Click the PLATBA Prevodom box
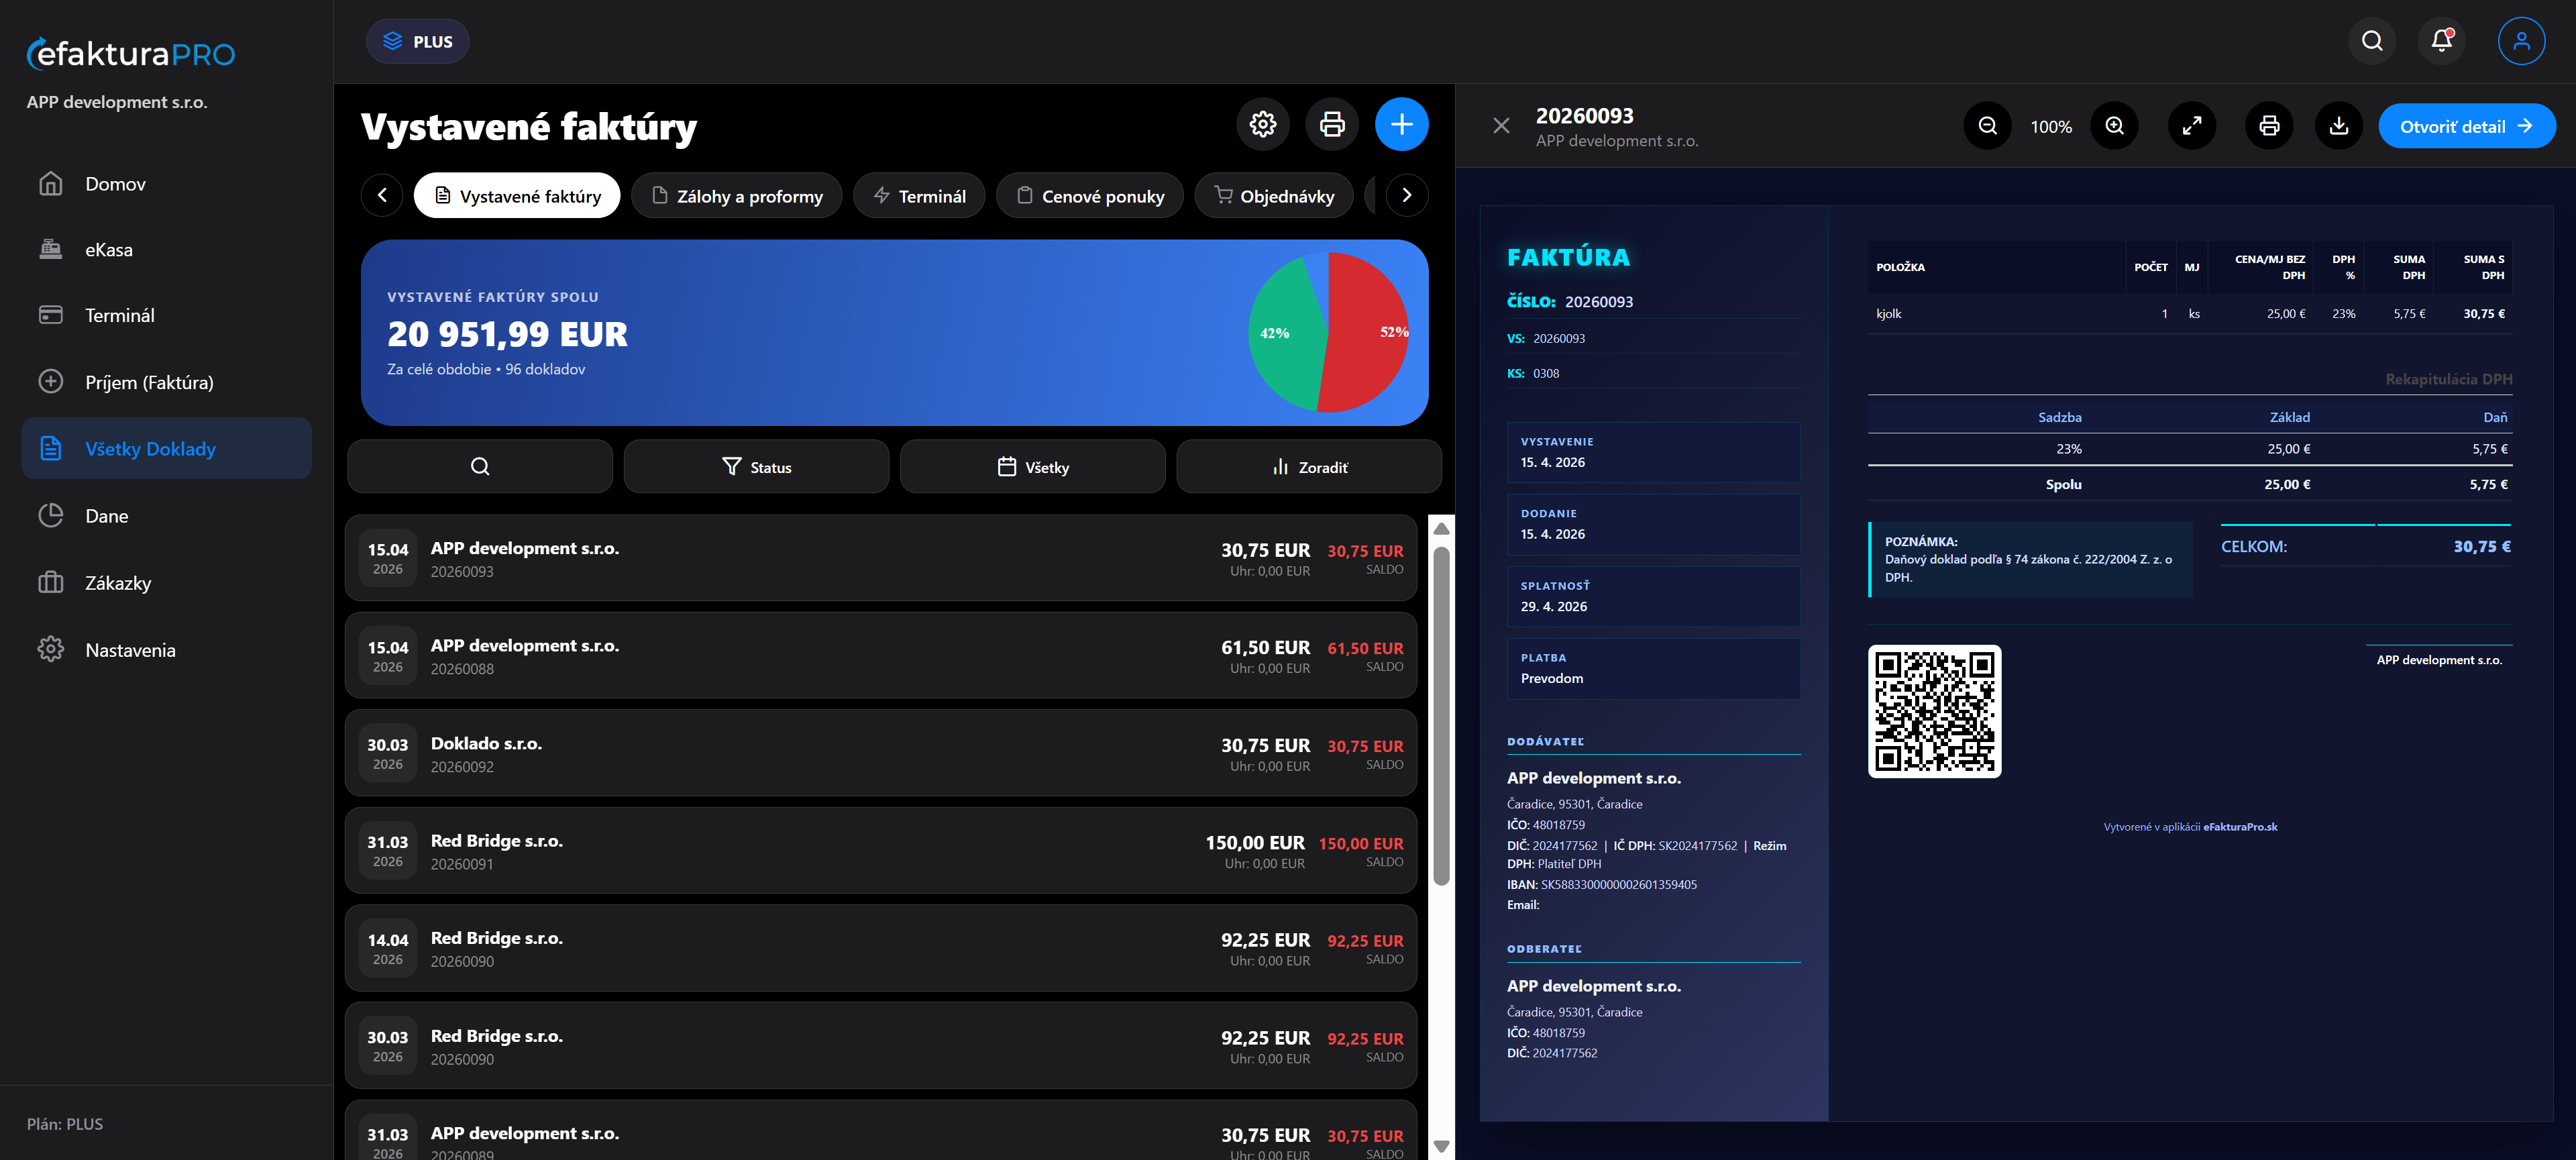 tap(1653, 669)
